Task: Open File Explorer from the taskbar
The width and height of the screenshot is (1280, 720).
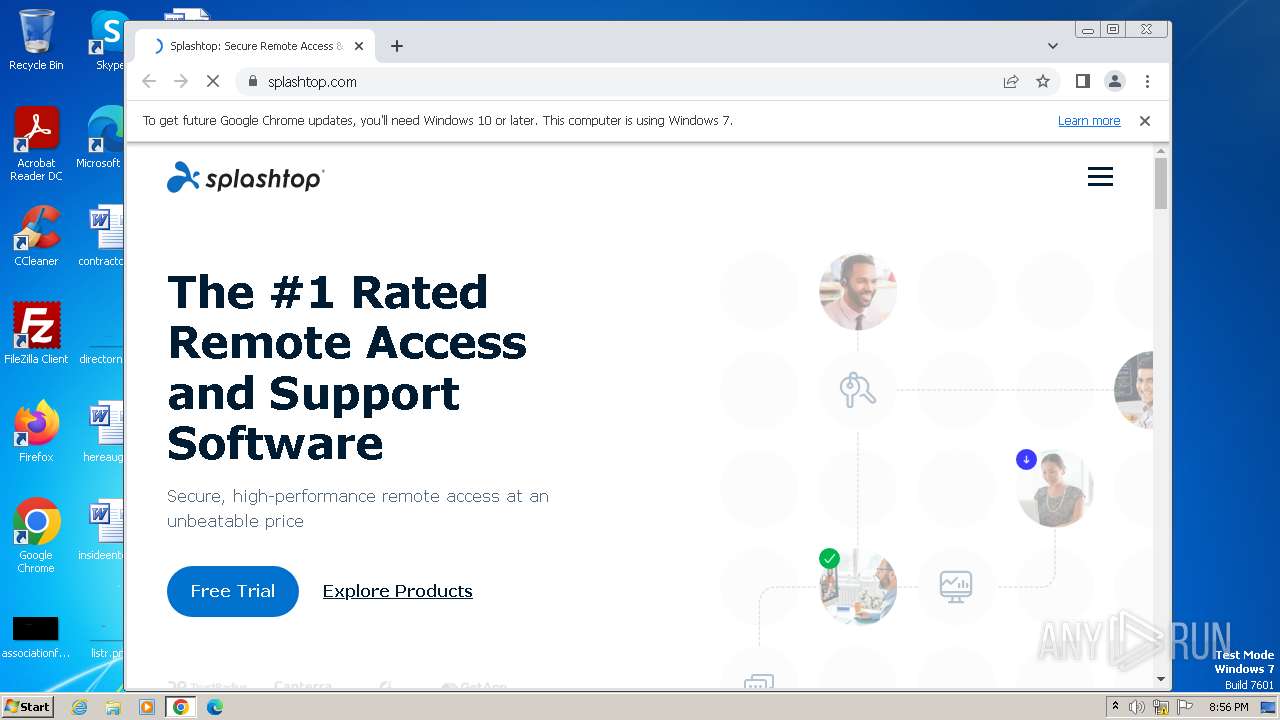Action: (x=113, y=707)
